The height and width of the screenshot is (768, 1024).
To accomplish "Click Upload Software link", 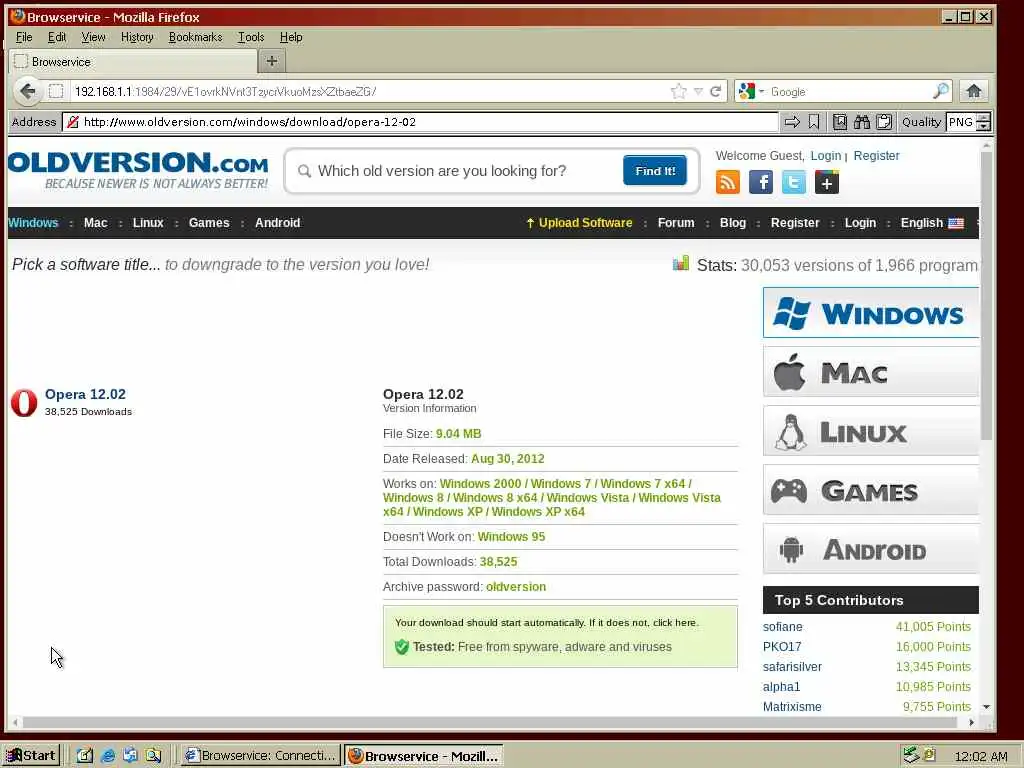I will (579, 223).
